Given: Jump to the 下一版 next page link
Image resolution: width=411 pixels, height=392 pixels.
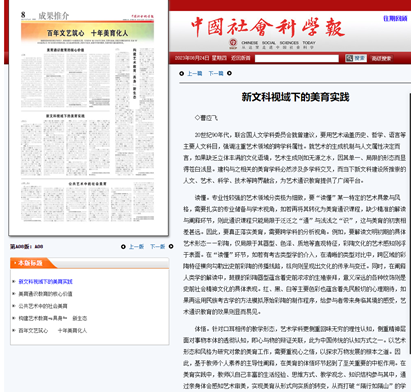Looking at the screenshot, I should [x=158, y=247].
